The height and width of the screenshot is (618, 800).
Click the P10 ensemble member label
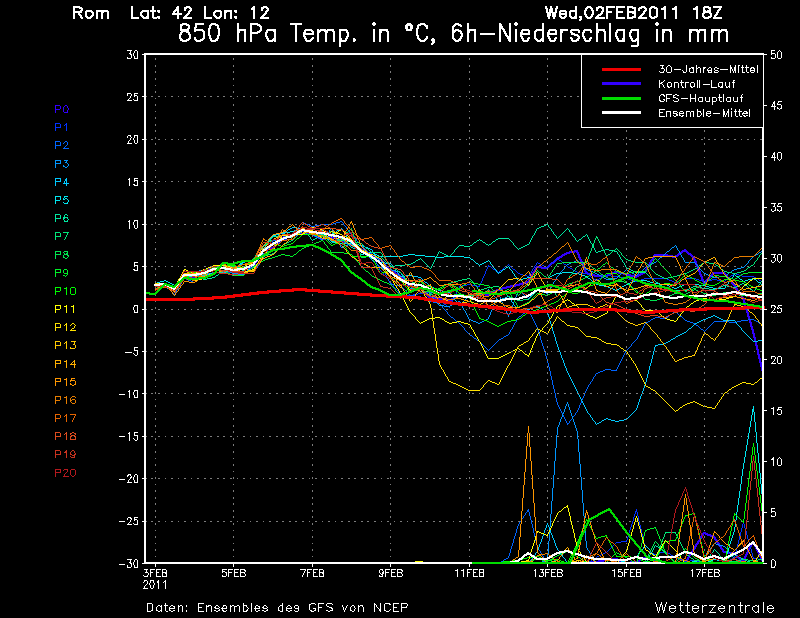(64, 291)
